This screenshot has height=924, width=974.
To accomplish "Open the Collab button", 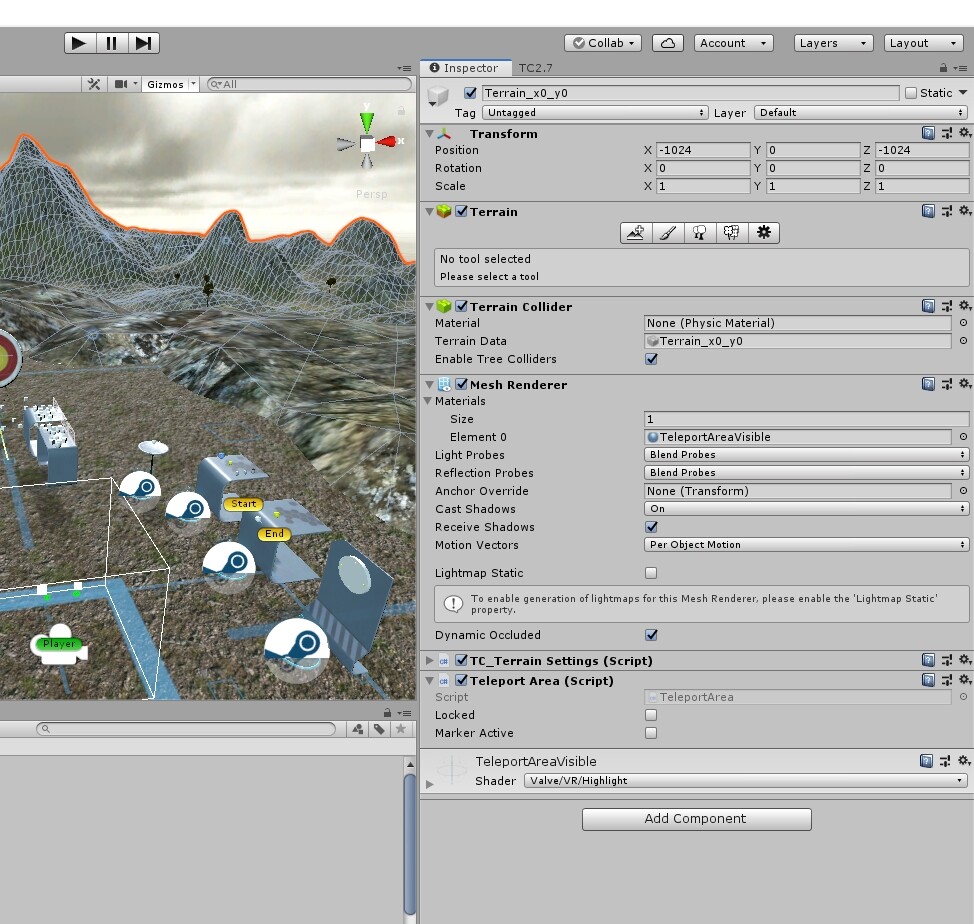I will pos(601,42).
